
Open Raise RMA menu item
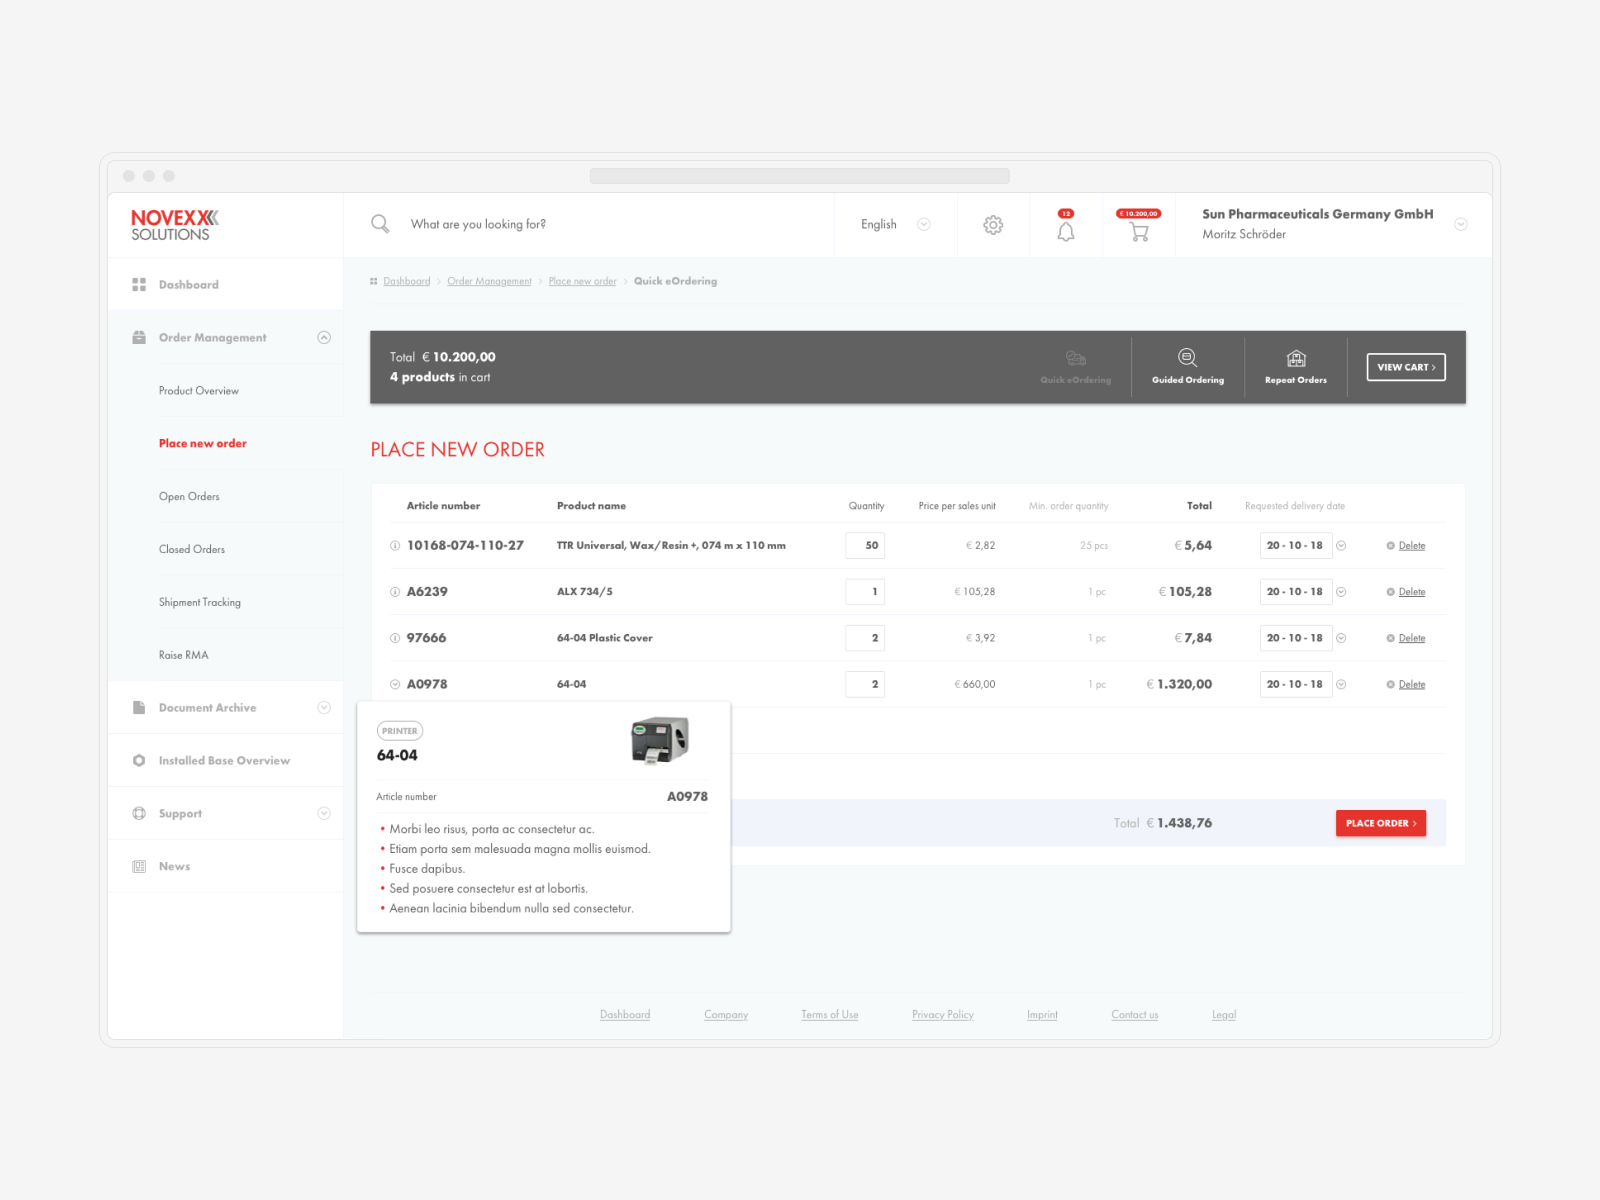point(184,655)
